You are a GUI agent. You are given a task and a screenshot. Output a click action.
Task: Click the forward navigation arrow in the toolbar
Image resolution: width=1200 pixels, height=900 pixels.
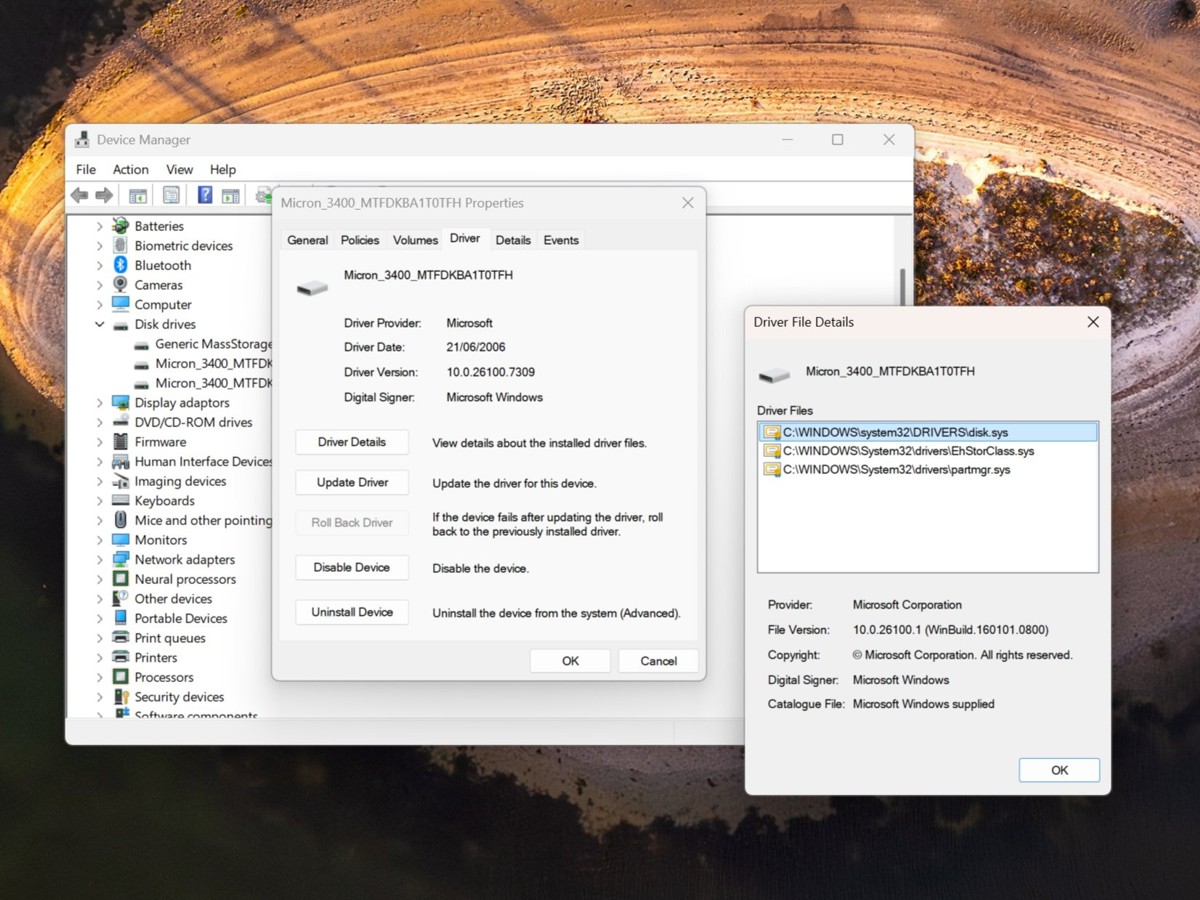(x=103, y=195)
